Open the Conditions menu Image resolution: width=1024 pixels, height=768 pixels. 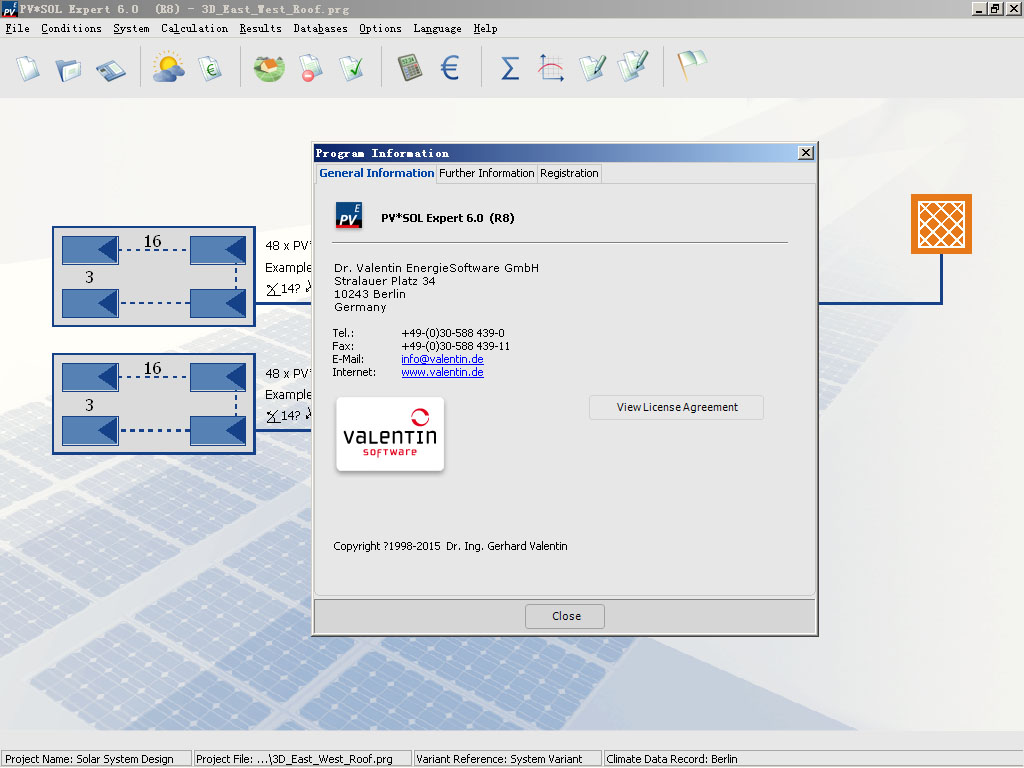point(71,29)
